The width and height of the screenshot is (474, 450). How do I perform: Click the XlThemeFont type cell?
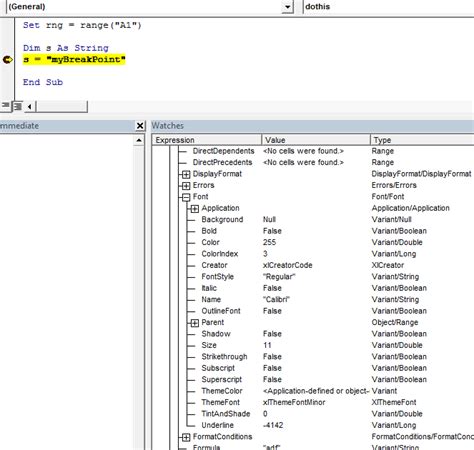pyautogui.click(x=394, y=402)
